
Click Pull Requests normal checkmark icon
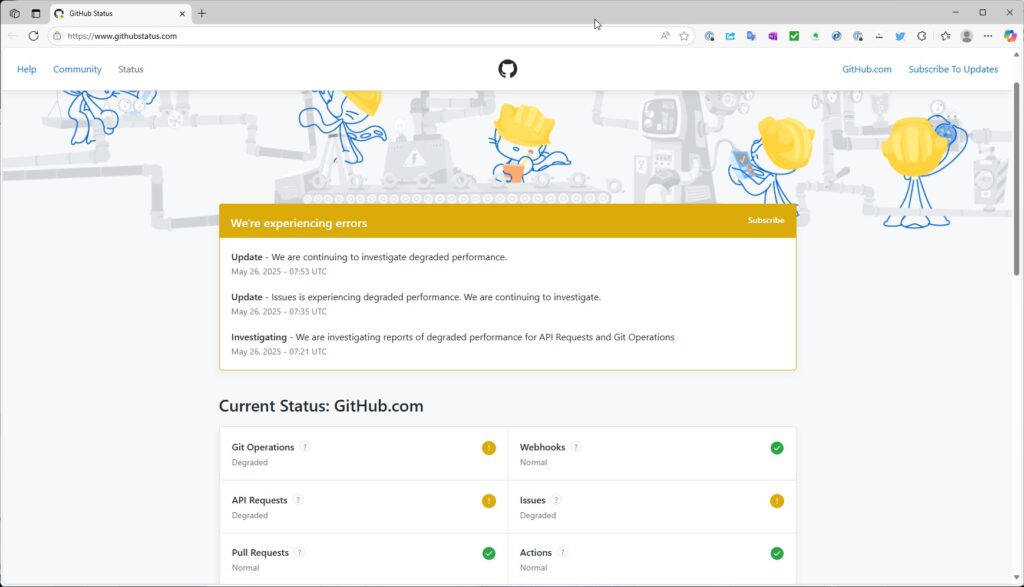tap(488, 554)
